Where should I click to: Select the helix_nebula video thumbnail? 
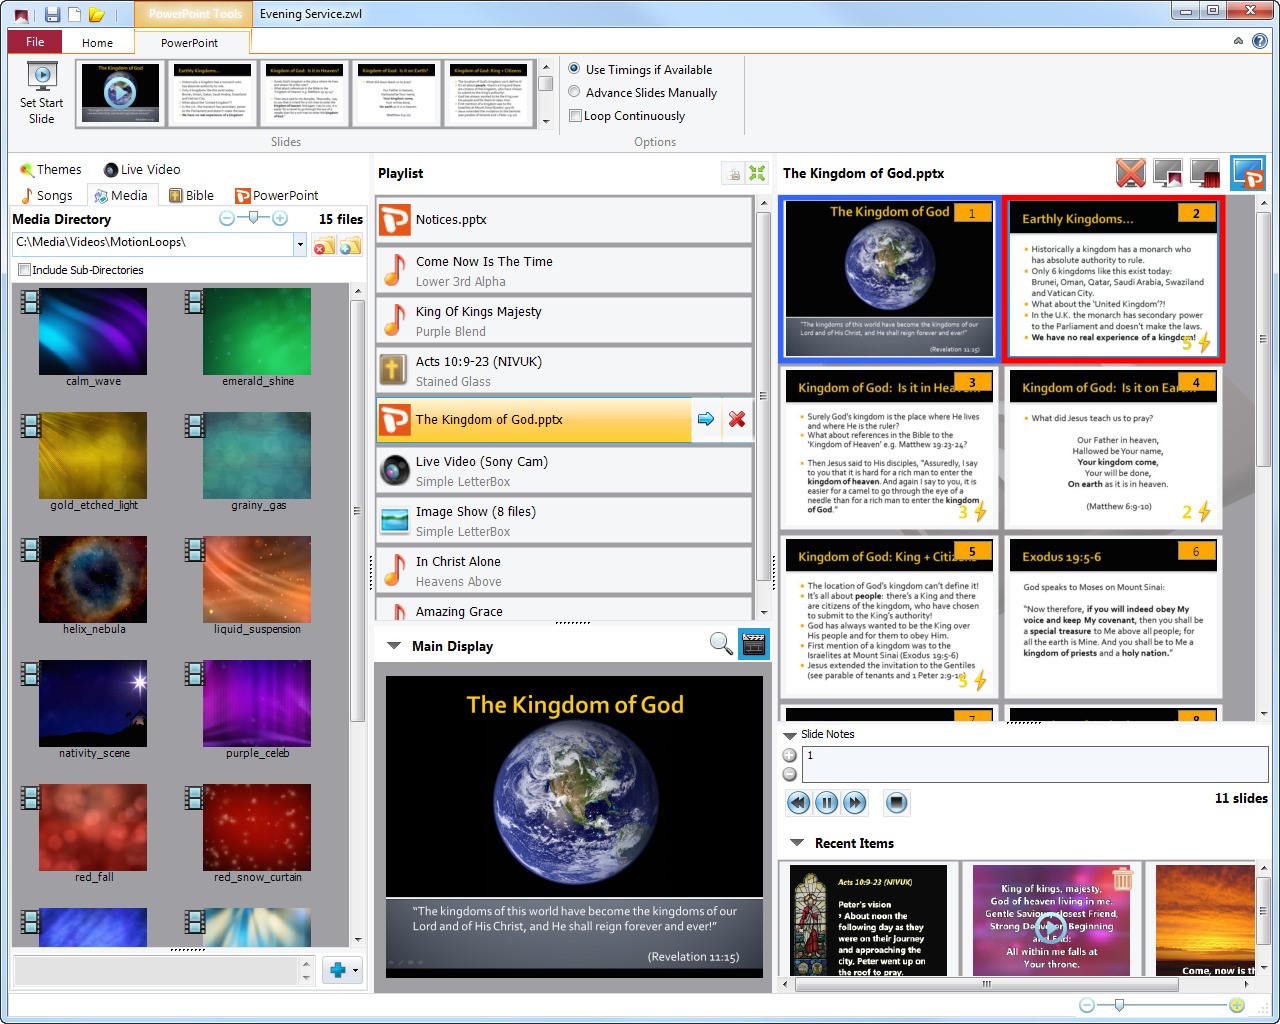93,580
